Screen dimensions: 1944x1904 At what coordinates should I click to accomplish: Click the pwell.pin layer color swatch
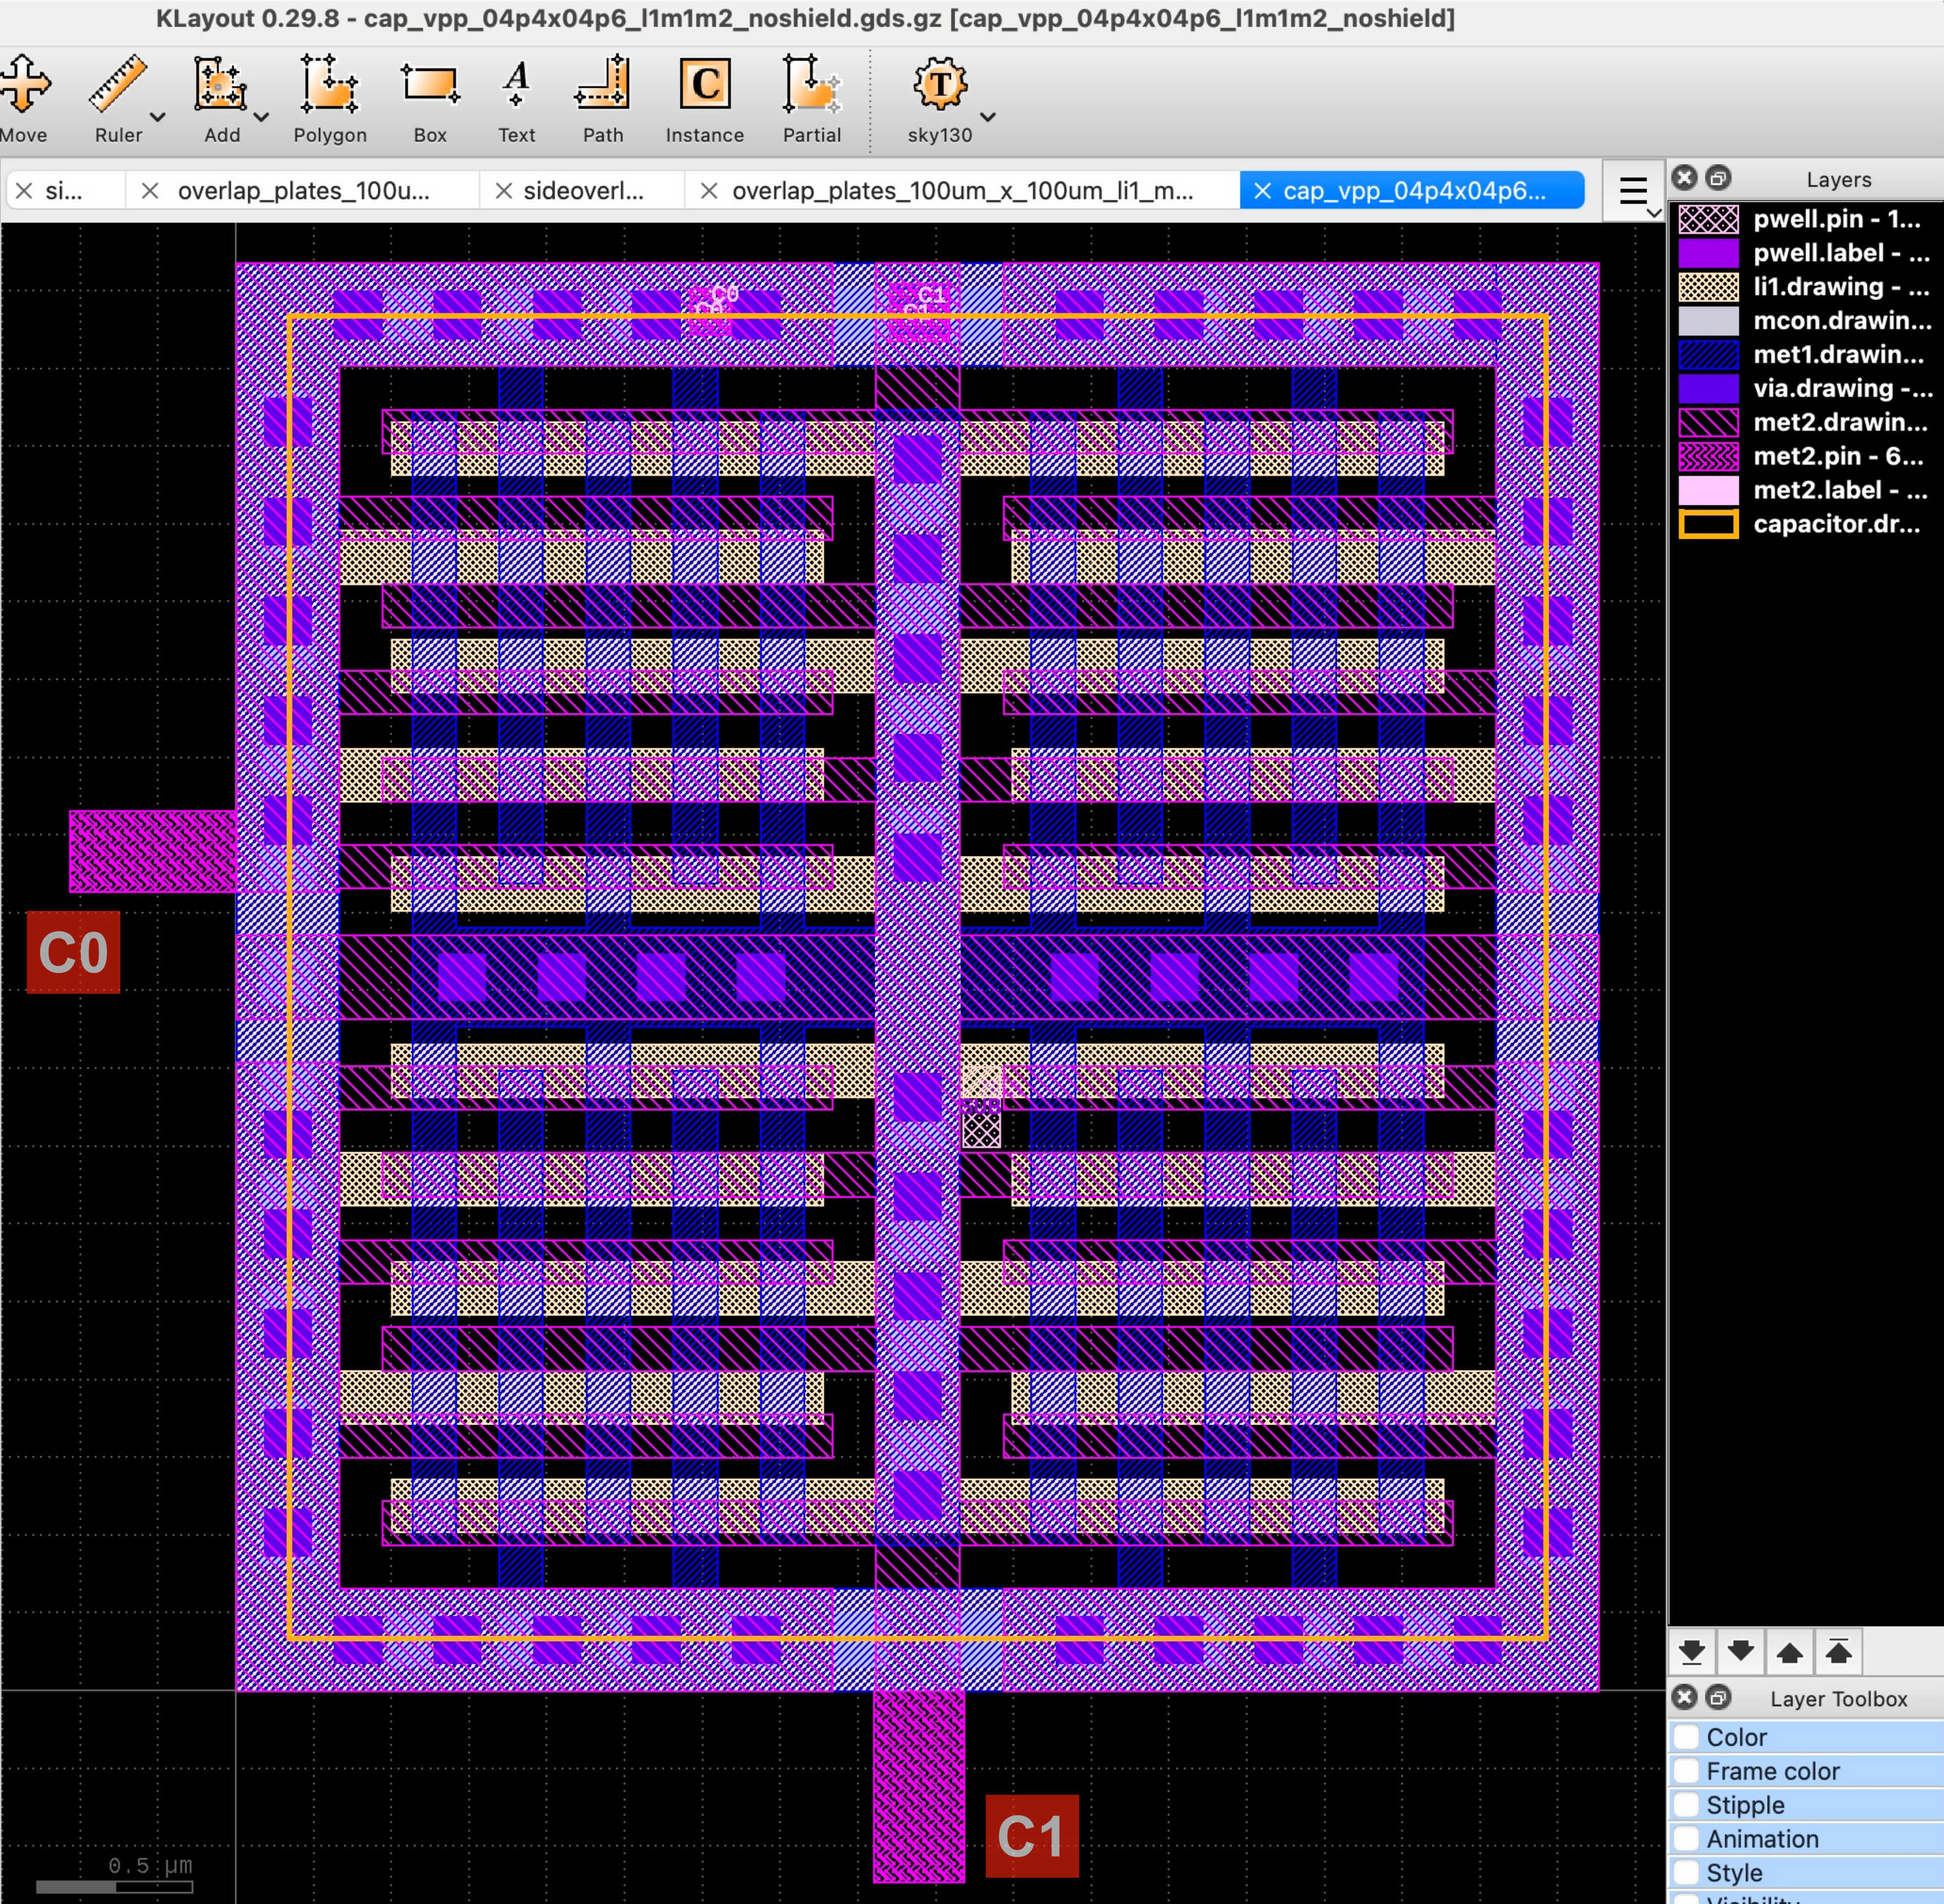tap(1708, 219)
